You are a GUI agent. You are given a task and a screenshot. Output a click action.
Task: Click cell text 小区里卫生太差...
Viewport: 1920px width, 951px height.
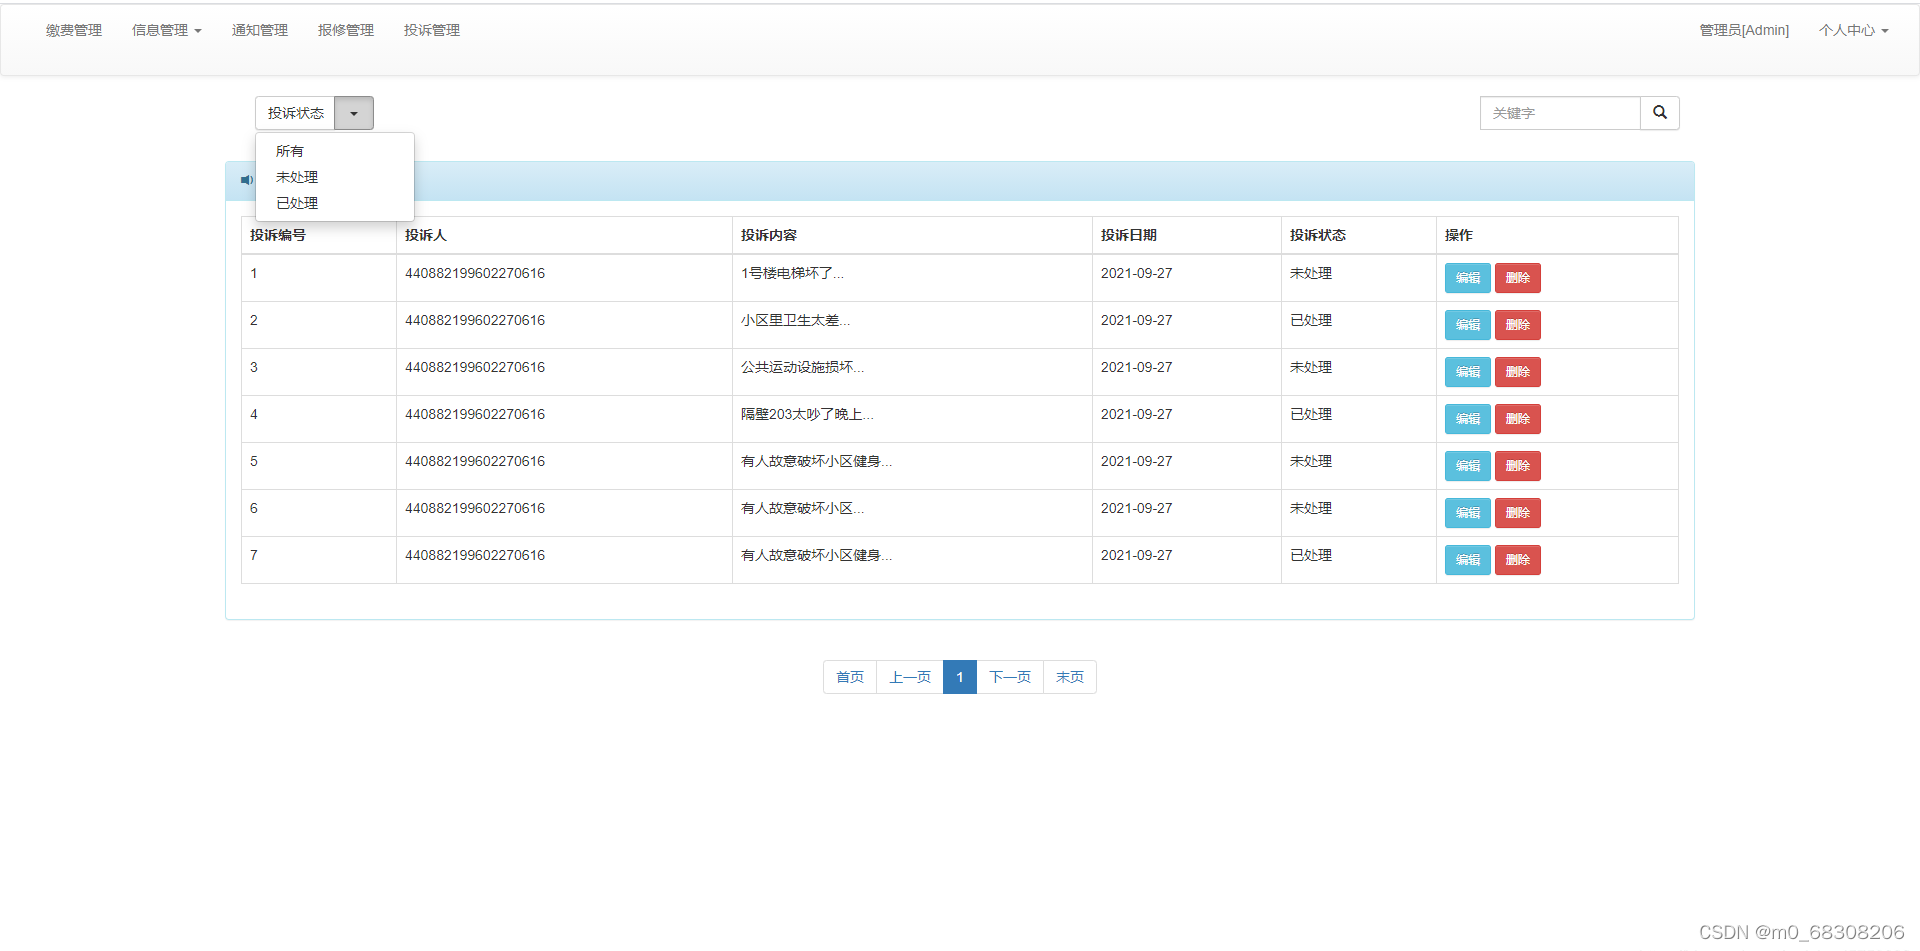[795, 320]
